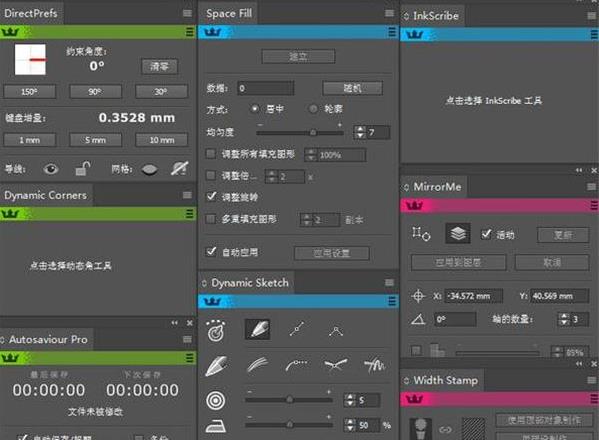This screenshot has height=440, width=599.
Task: Select the dotted path curve icon
Action: (296, 365)
